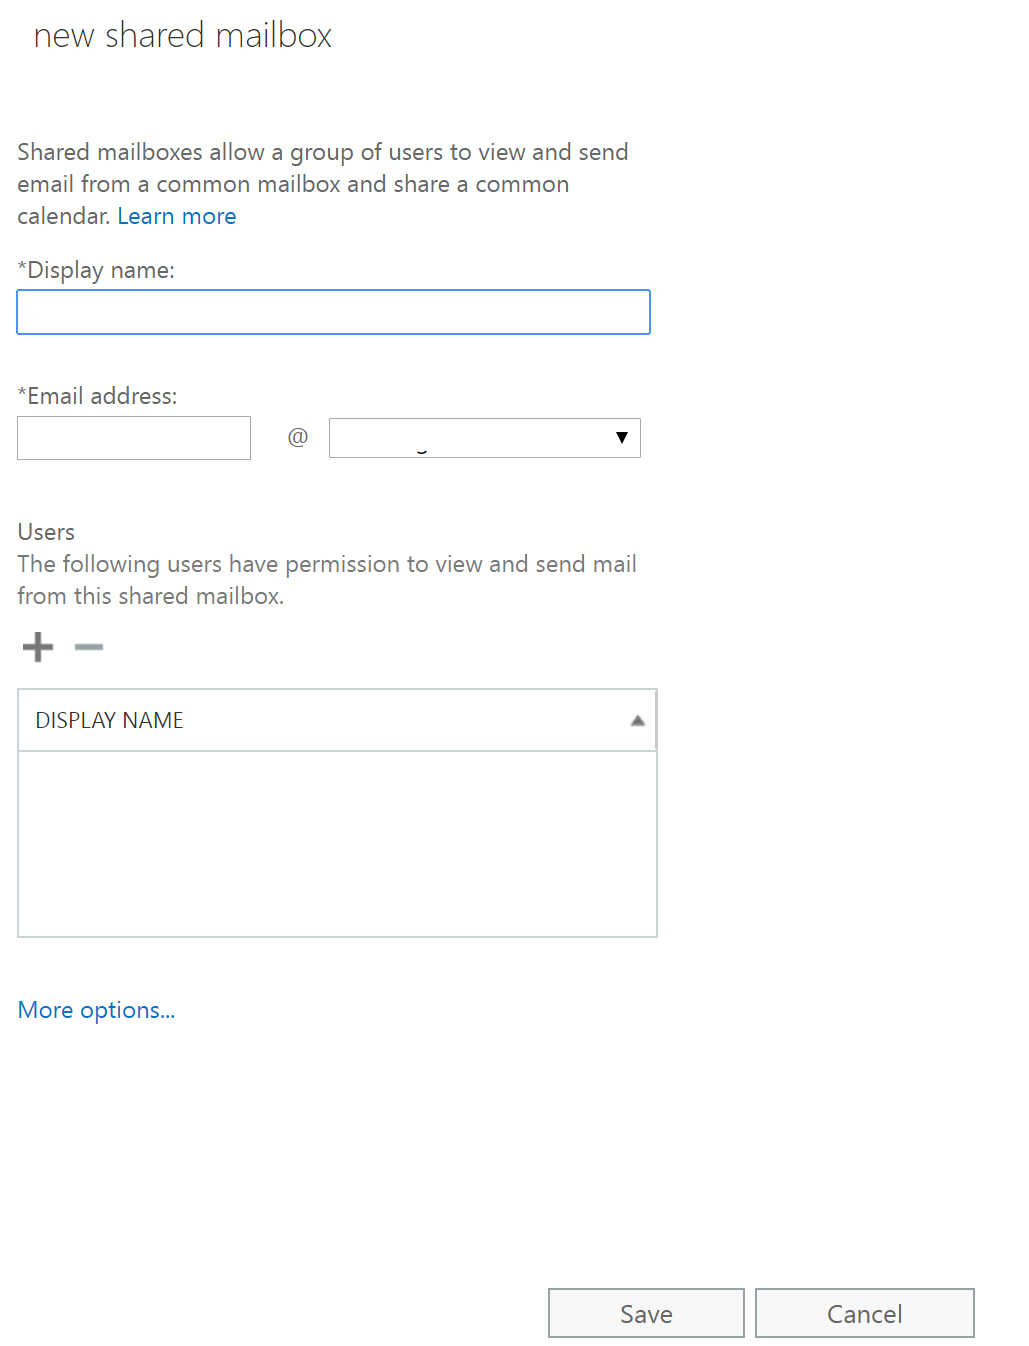Focus the Display name text field
This screenshot has width=1029, height=1346.
[333, 312]
